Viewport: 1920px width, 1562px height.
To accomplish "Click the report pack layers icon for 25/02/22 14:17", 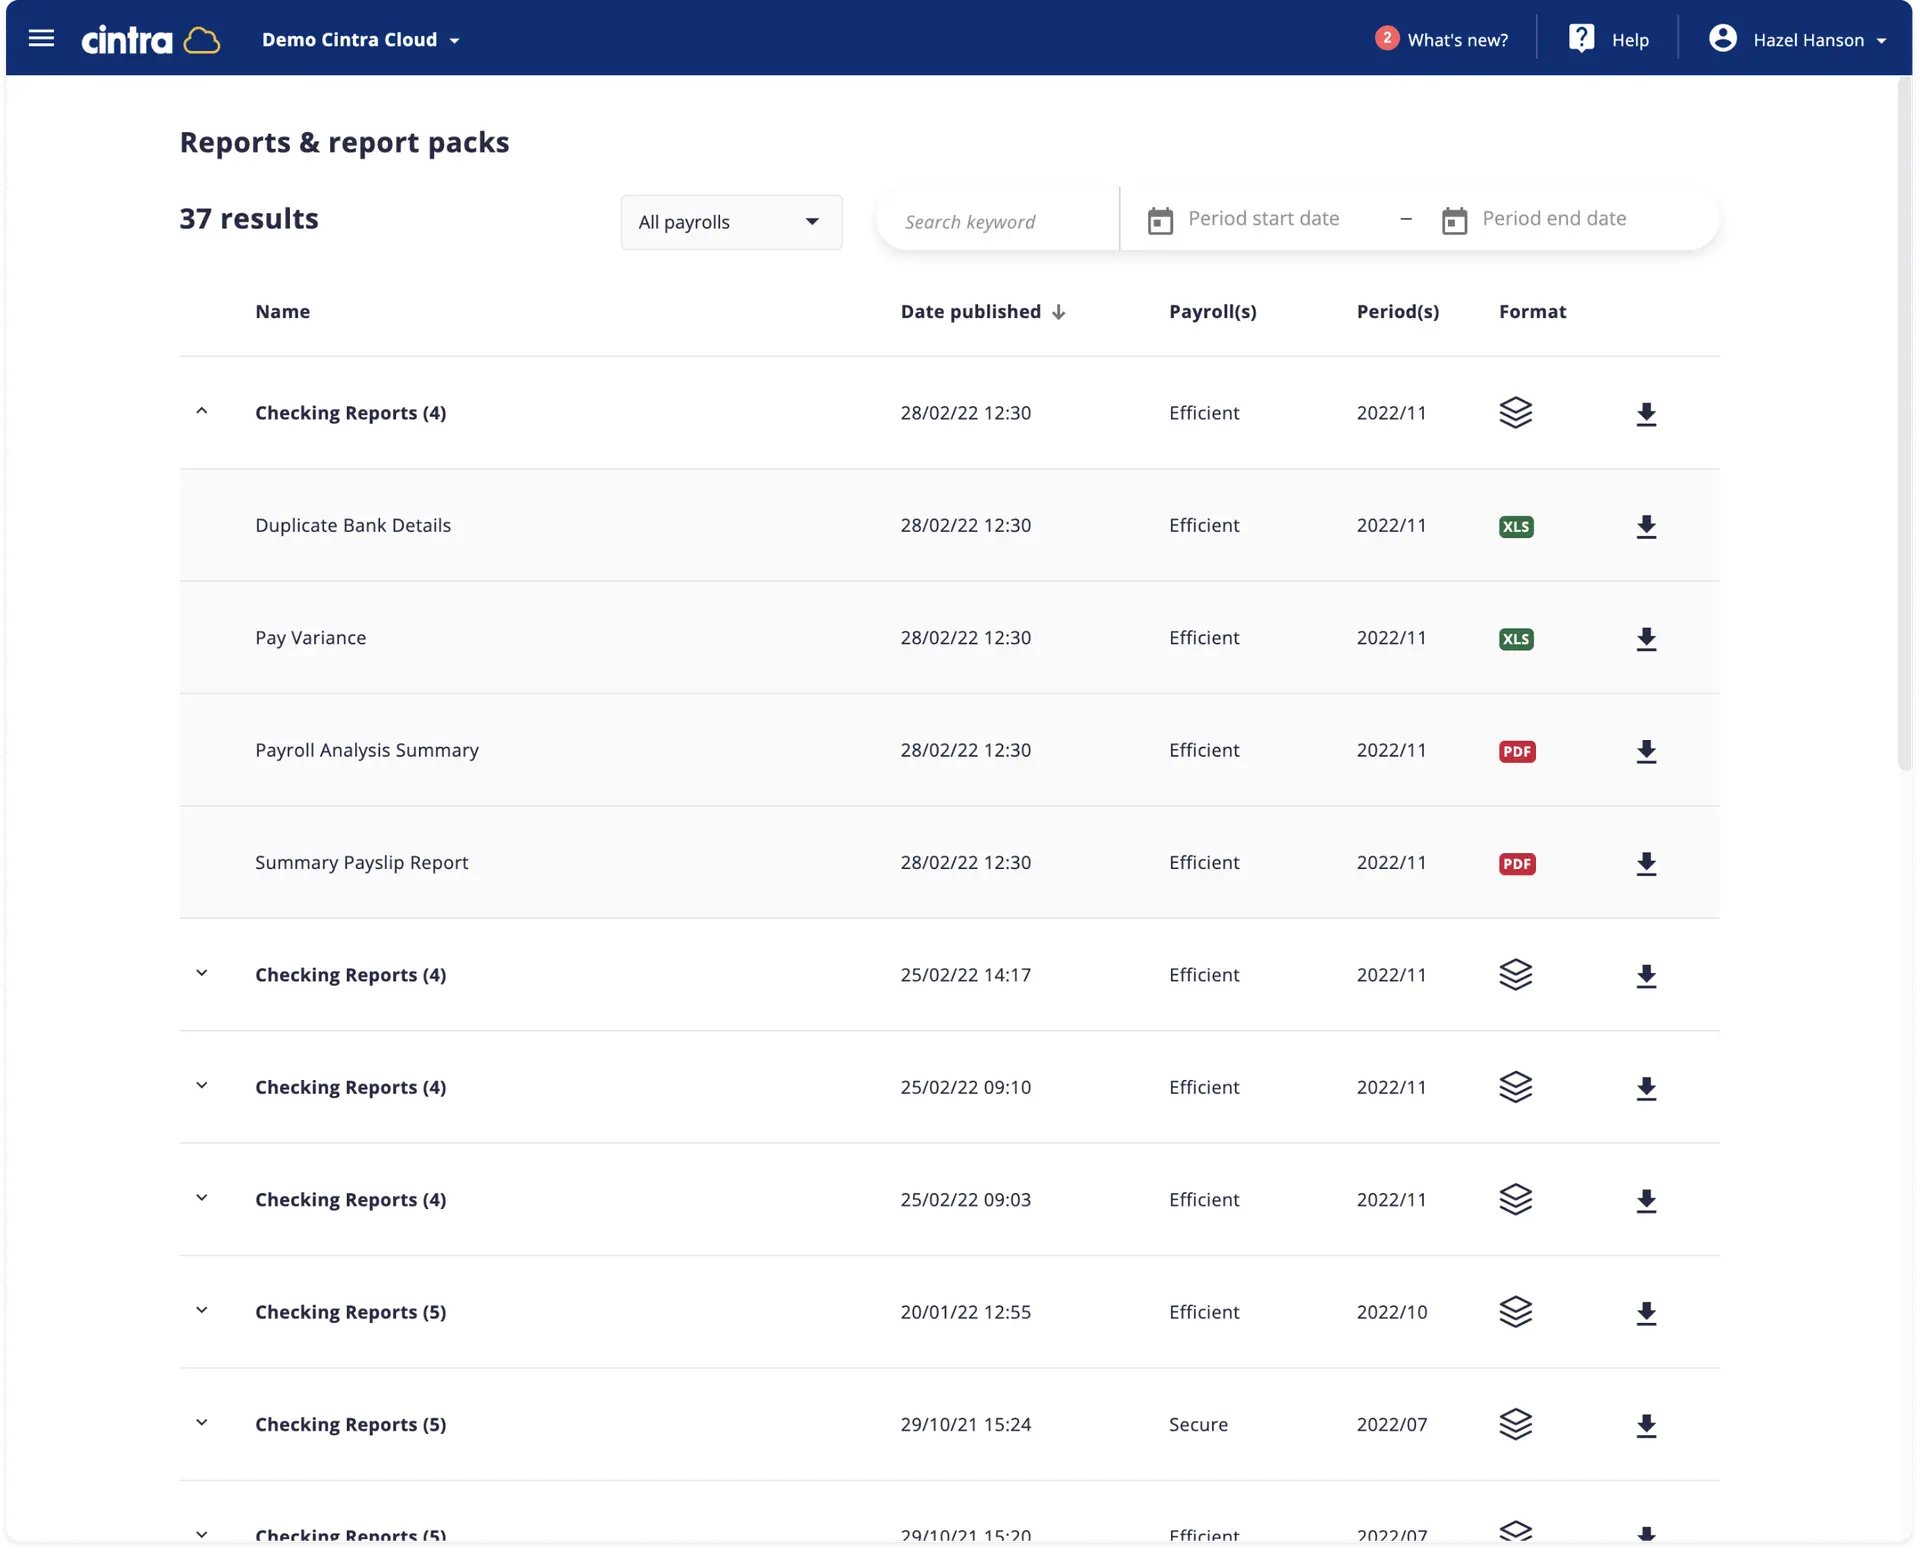I will click(x=1516, y=975).
